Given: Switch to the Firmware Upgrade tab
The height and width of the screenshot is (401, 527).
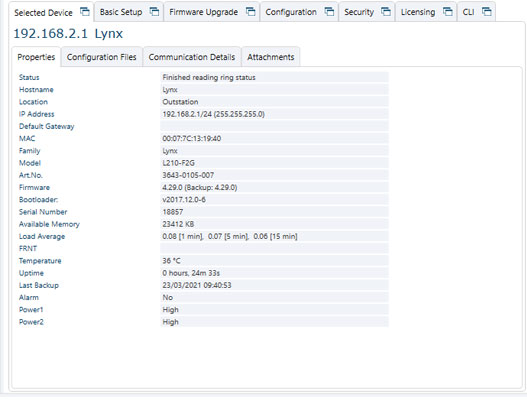Looking at the screenshot, I should pos(203,12).
